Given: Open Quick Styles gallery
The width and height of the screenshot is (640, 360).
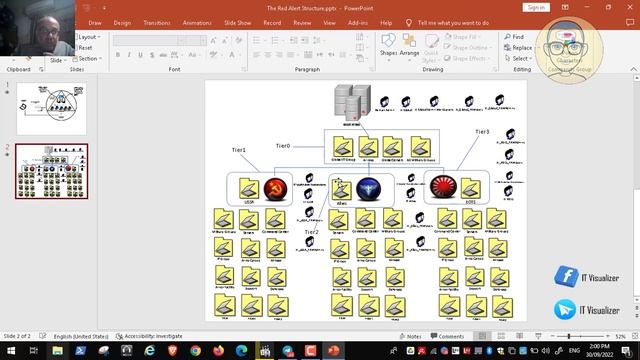Looking at the screenshot, I should click(431, 48).
